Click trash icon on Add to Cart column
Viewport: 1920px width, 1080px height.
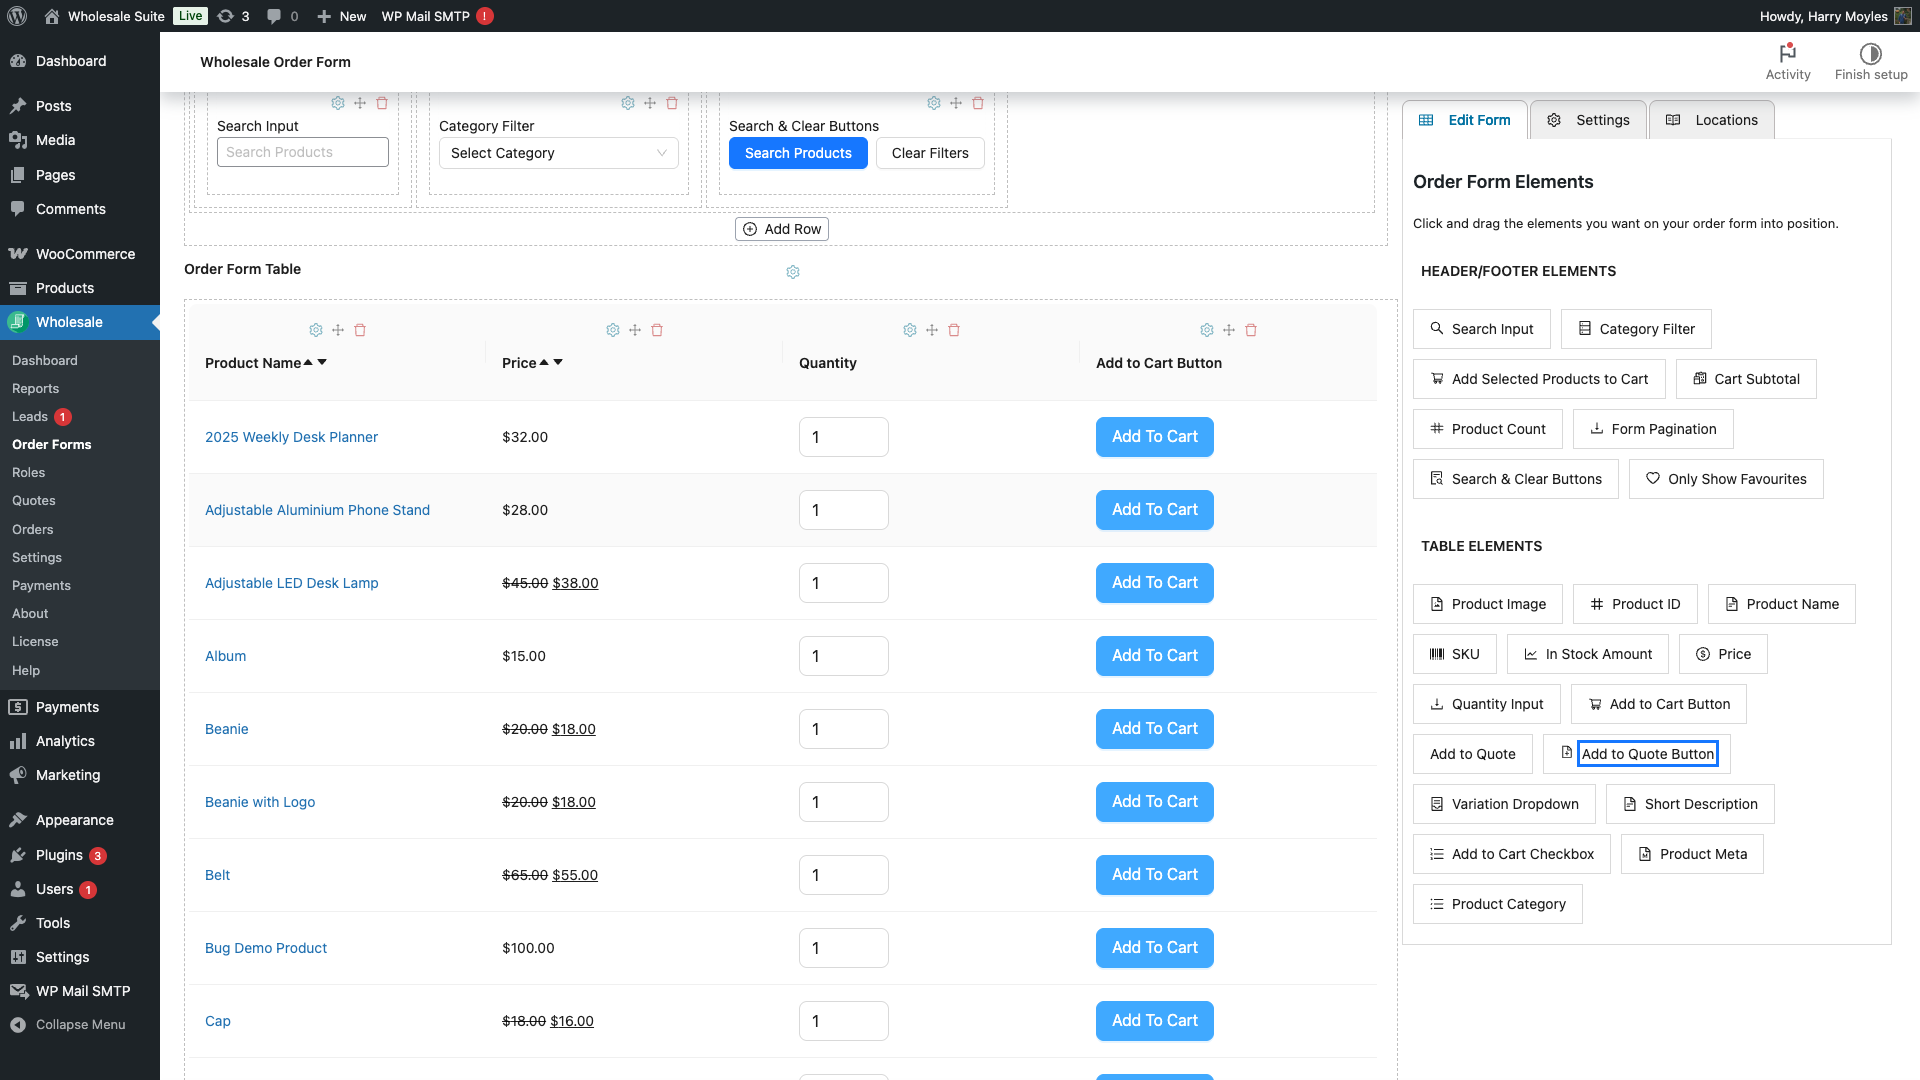click(x=1251, y=330)
